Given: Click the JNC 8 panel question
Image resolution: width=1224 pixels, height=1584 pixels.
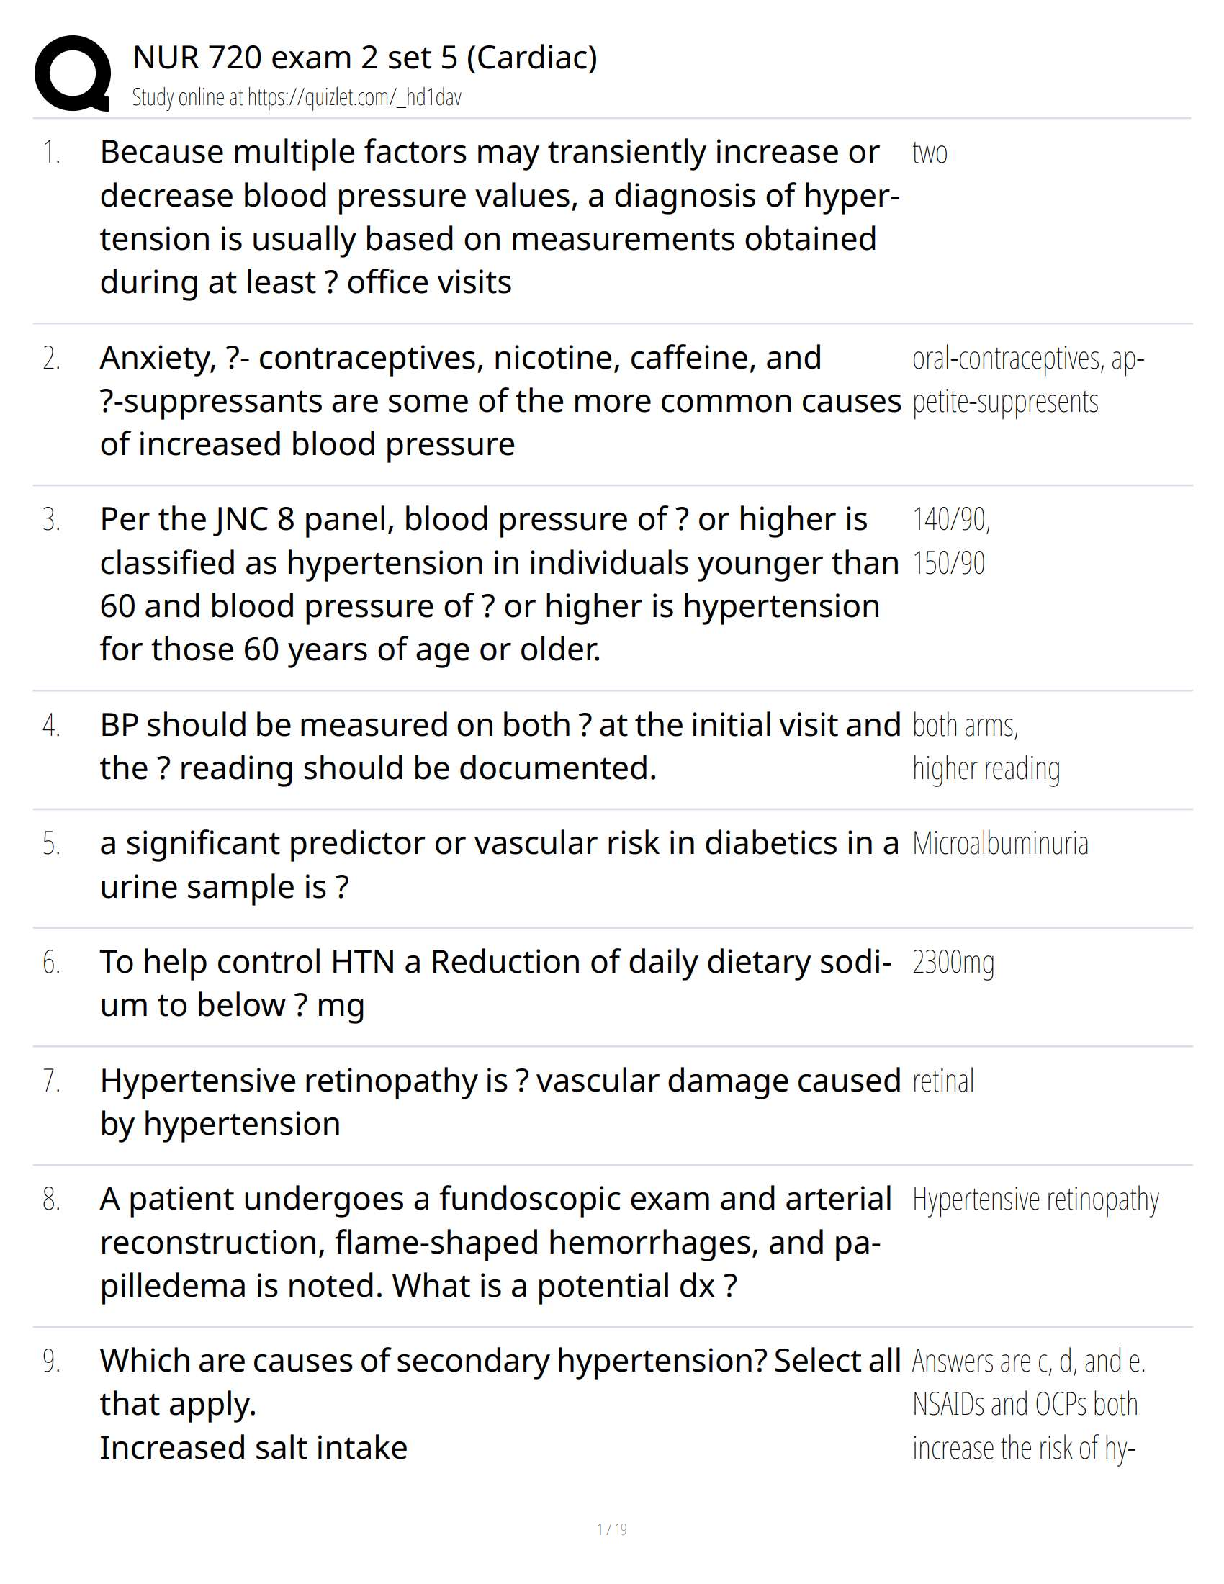Looking at the screenshot, I should 498,584.
